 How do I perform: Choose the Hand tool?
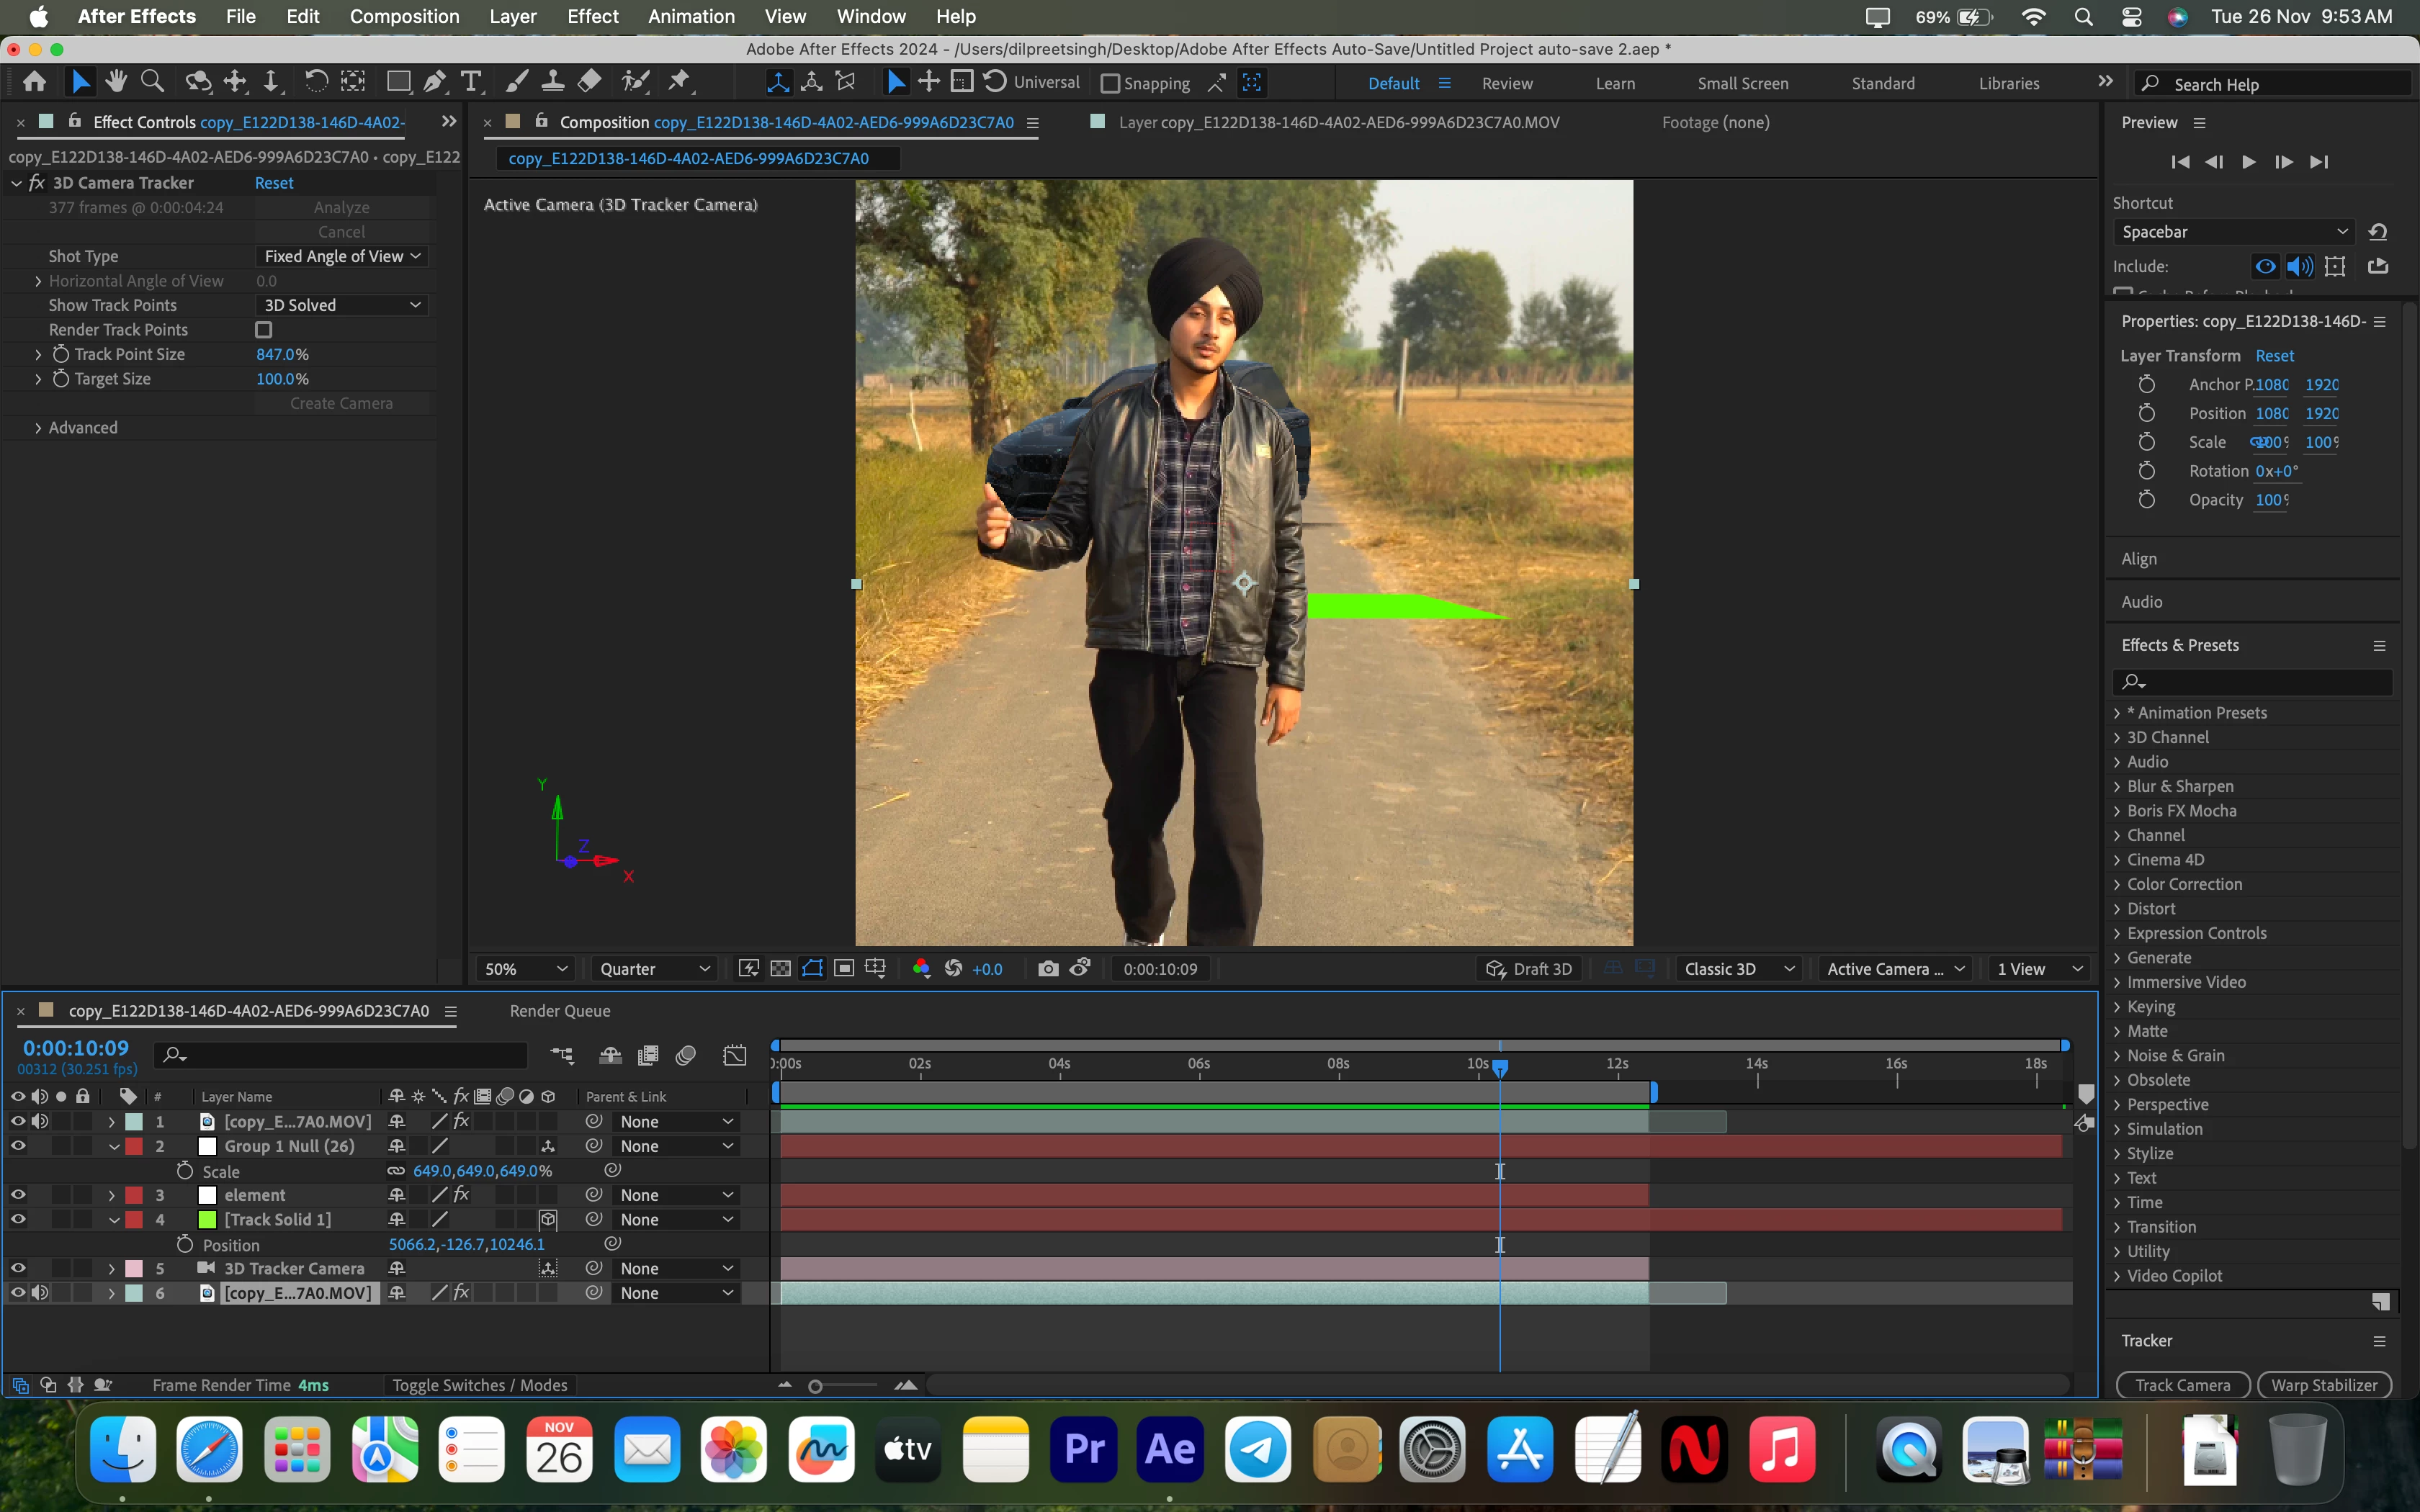point(116,82)
